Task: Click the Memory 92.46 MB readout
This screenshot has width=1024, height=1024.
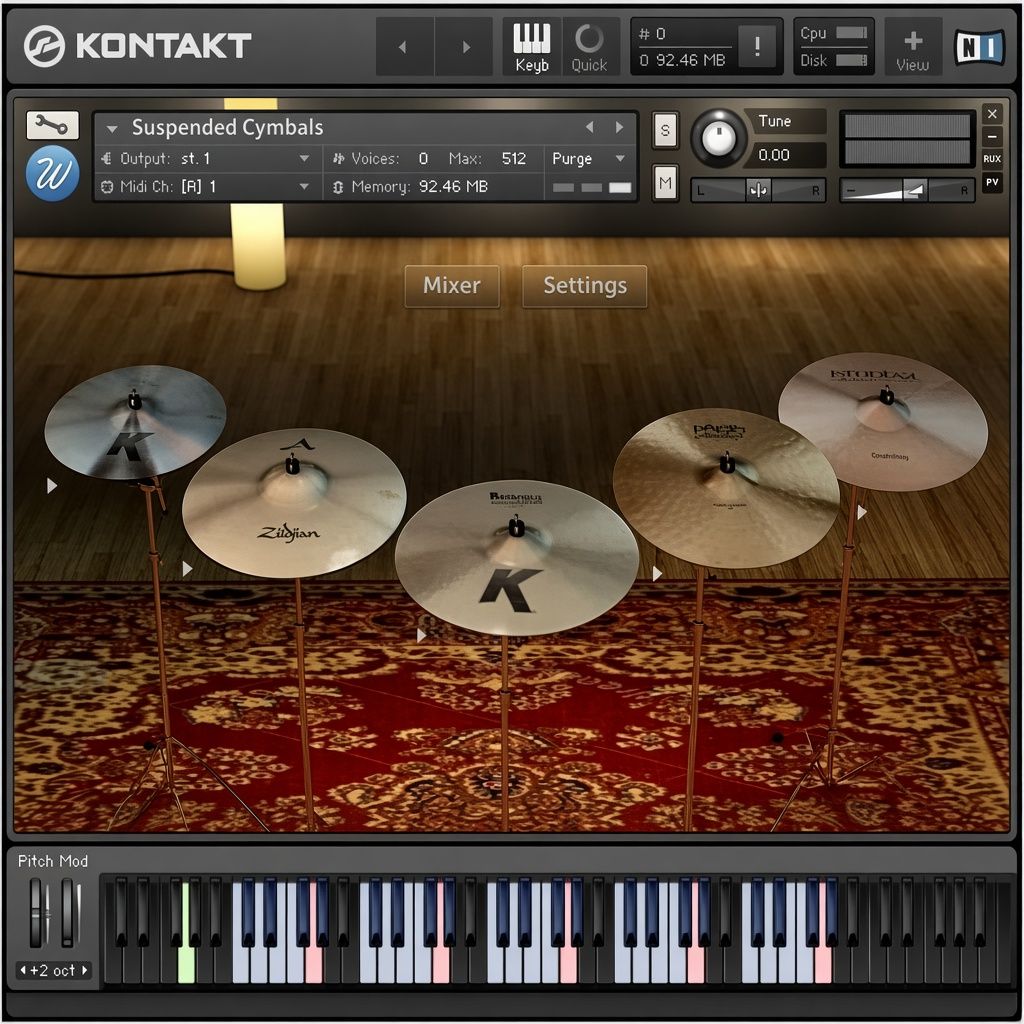Action: [420, 187]
